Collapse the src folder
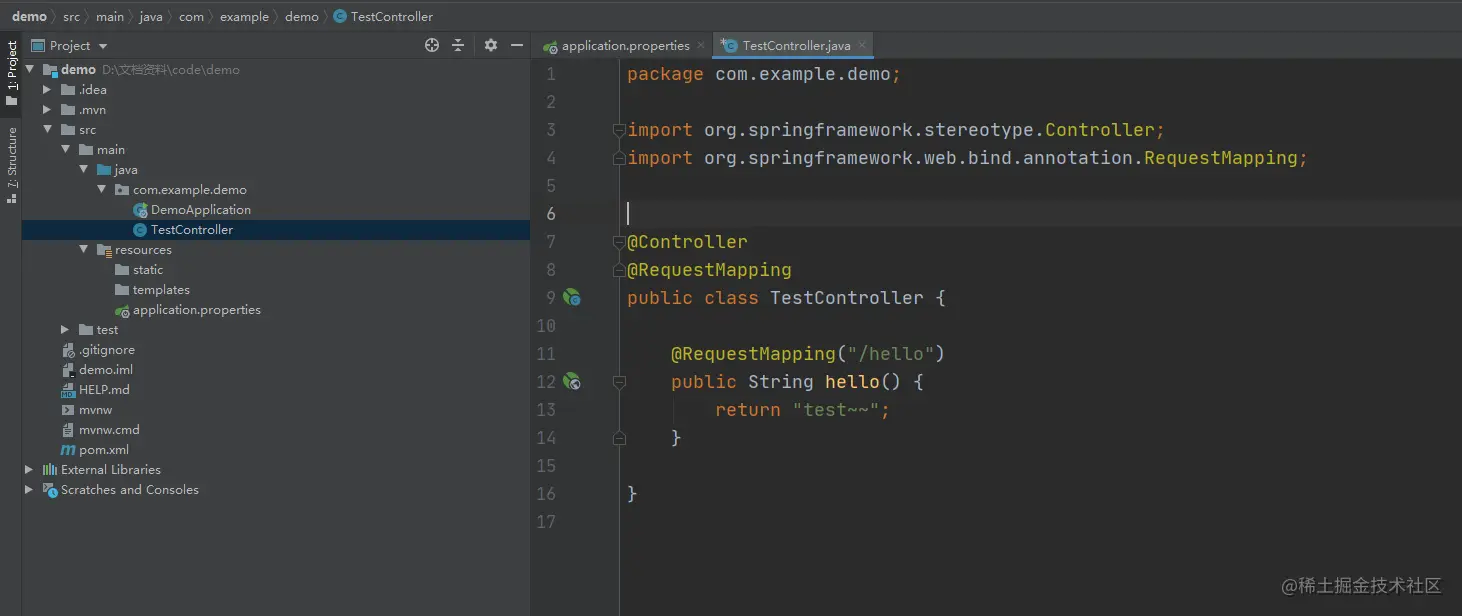Viewport: 1462px width, 616px height. [x=47, y=130]
